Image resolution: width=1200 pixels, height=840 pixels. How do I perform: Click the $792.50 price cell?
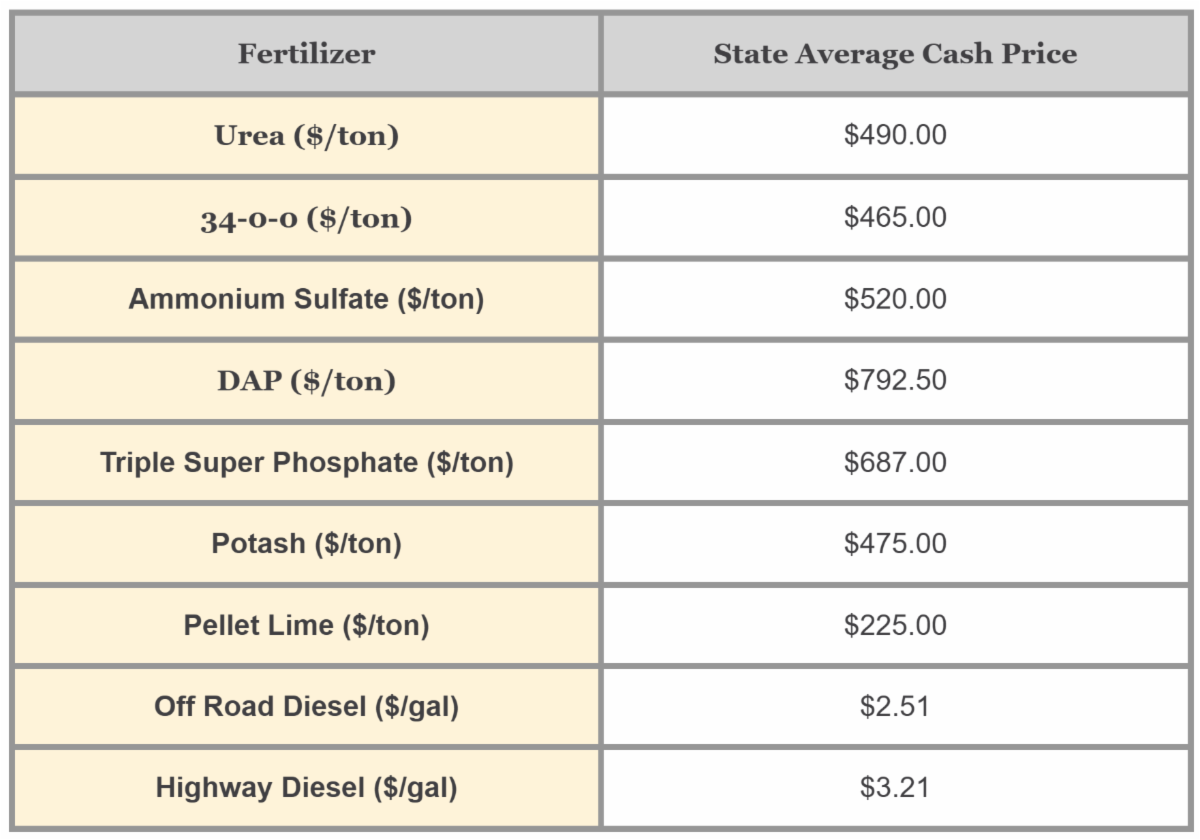[x=895, y=381]
